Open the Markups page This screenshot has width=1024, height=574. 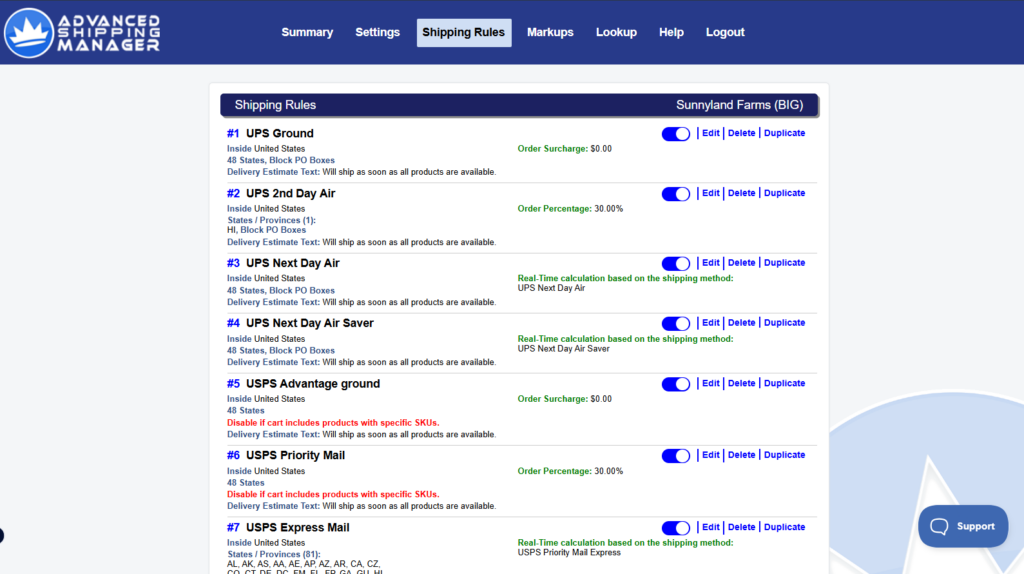[x=550, y=33]
